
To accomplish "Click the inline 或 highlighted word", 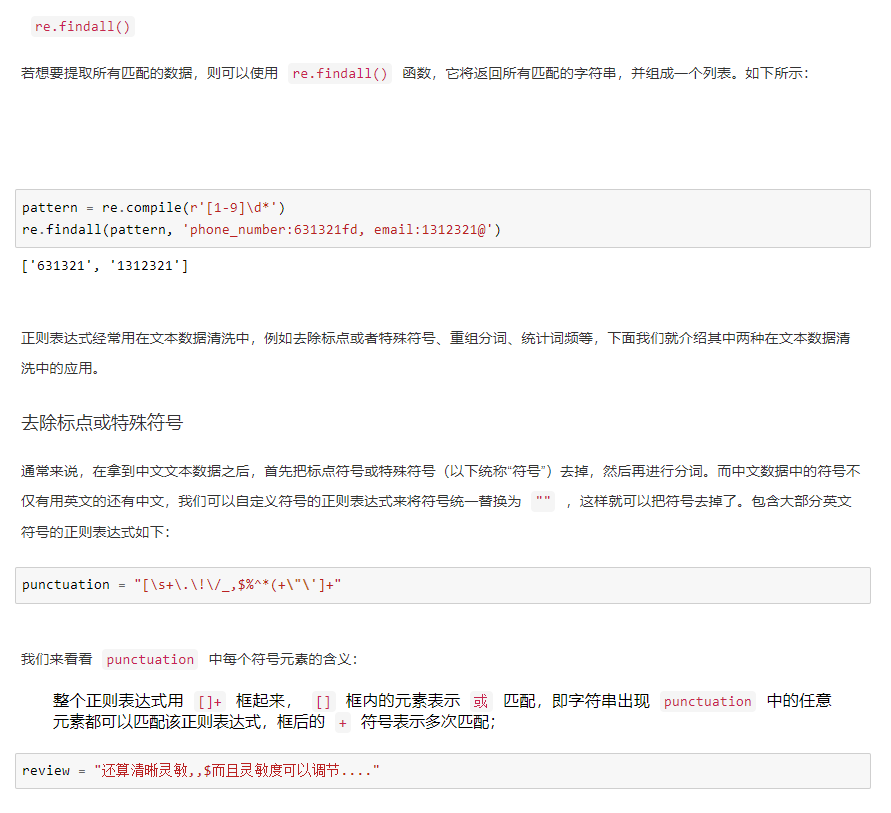I will [481, 702].
